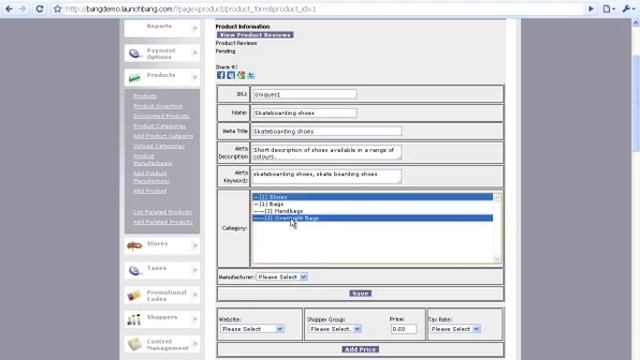This screenshot has height=360, width=640.
Task: Open the browser page menu icon
Action: (609, 9)
